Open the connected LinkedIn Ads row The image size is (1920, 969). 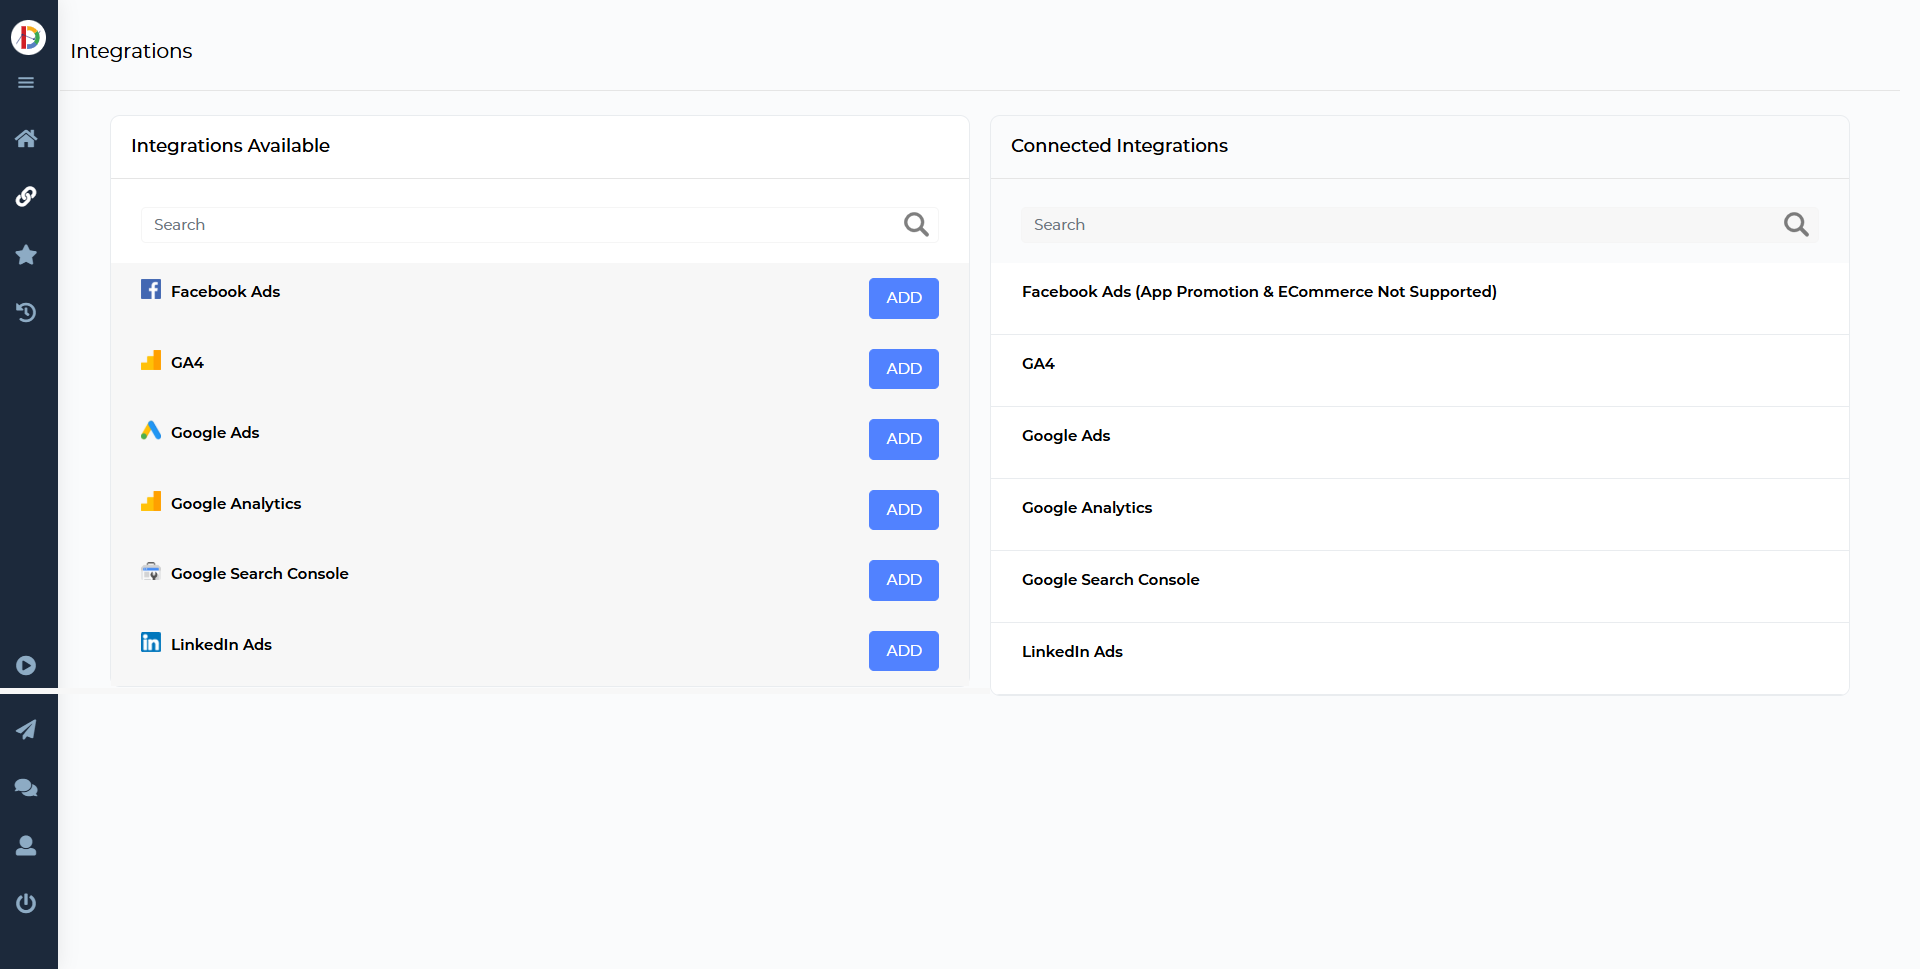[x=1420, y=658]
